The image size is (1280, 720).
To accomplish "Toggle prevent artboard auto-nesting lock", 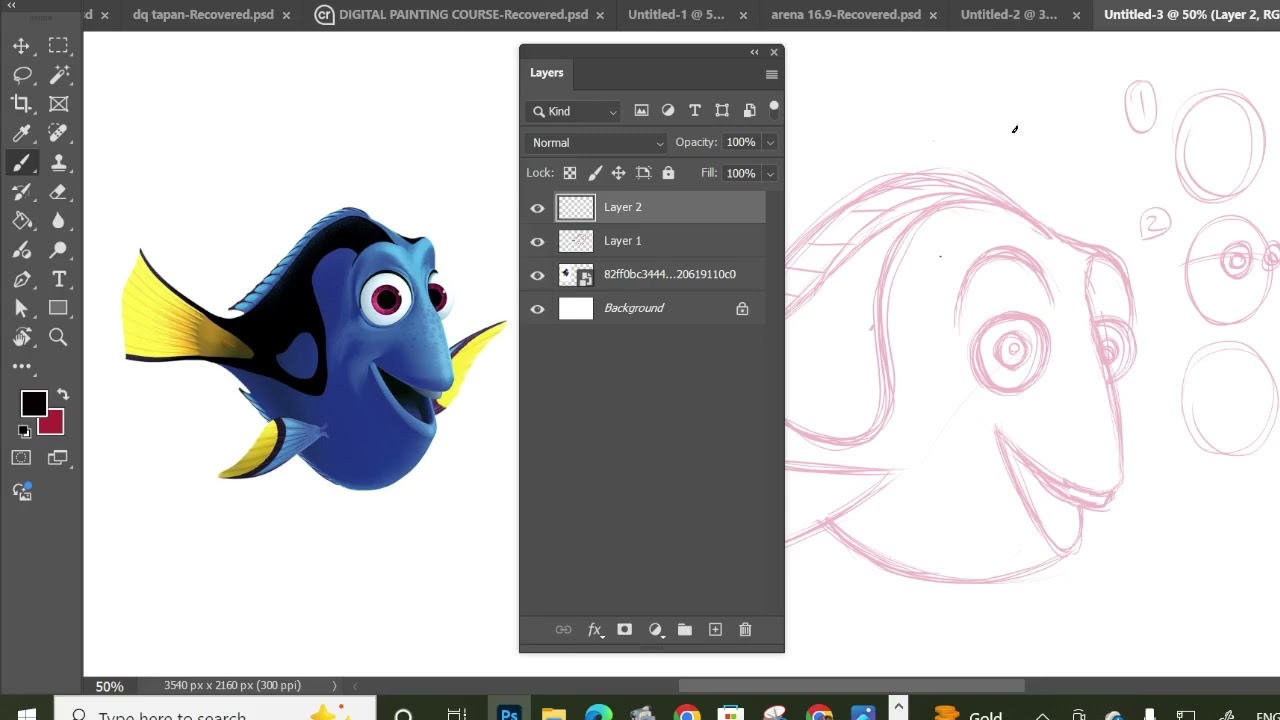I will 644,173.
